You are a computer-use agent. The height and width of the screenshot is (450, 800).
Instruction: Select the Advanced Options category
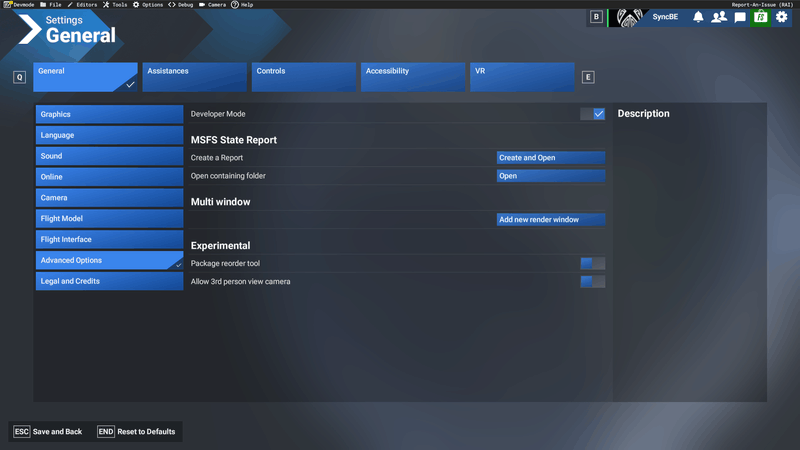(x=109, y=260)
